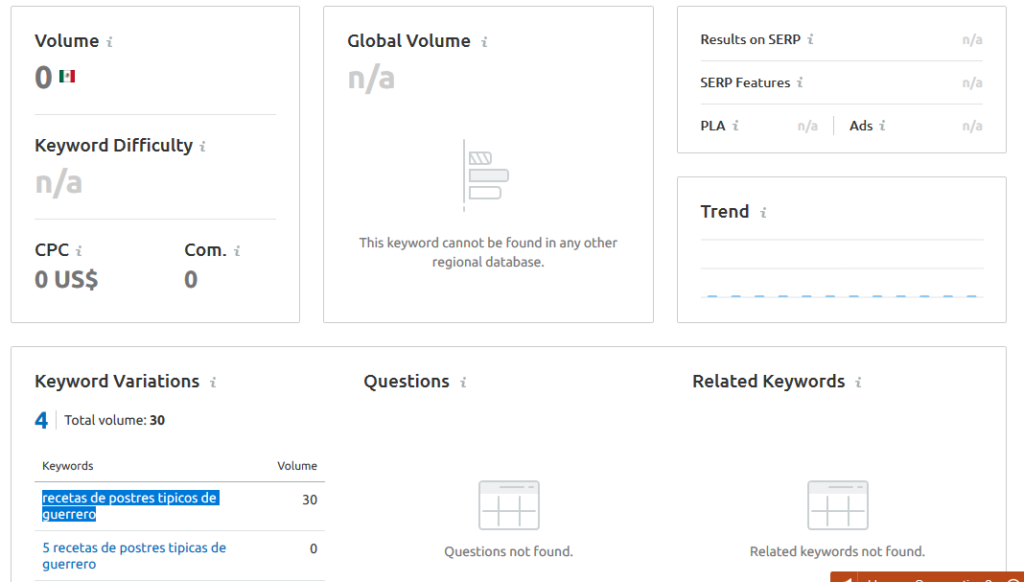Open keyword 5 recetas de postres tipicas de guerrero
This screenshot has height=582, width=1024.
(133, 556)
